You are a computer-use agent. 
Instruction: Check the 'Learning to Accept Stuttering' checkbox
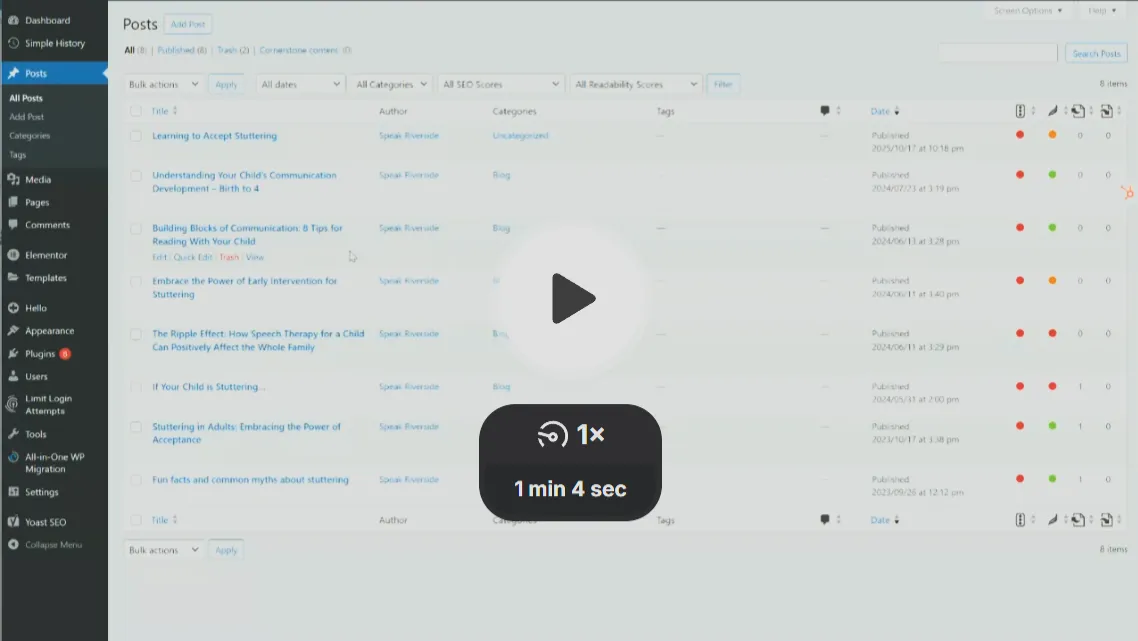[136, 136]
